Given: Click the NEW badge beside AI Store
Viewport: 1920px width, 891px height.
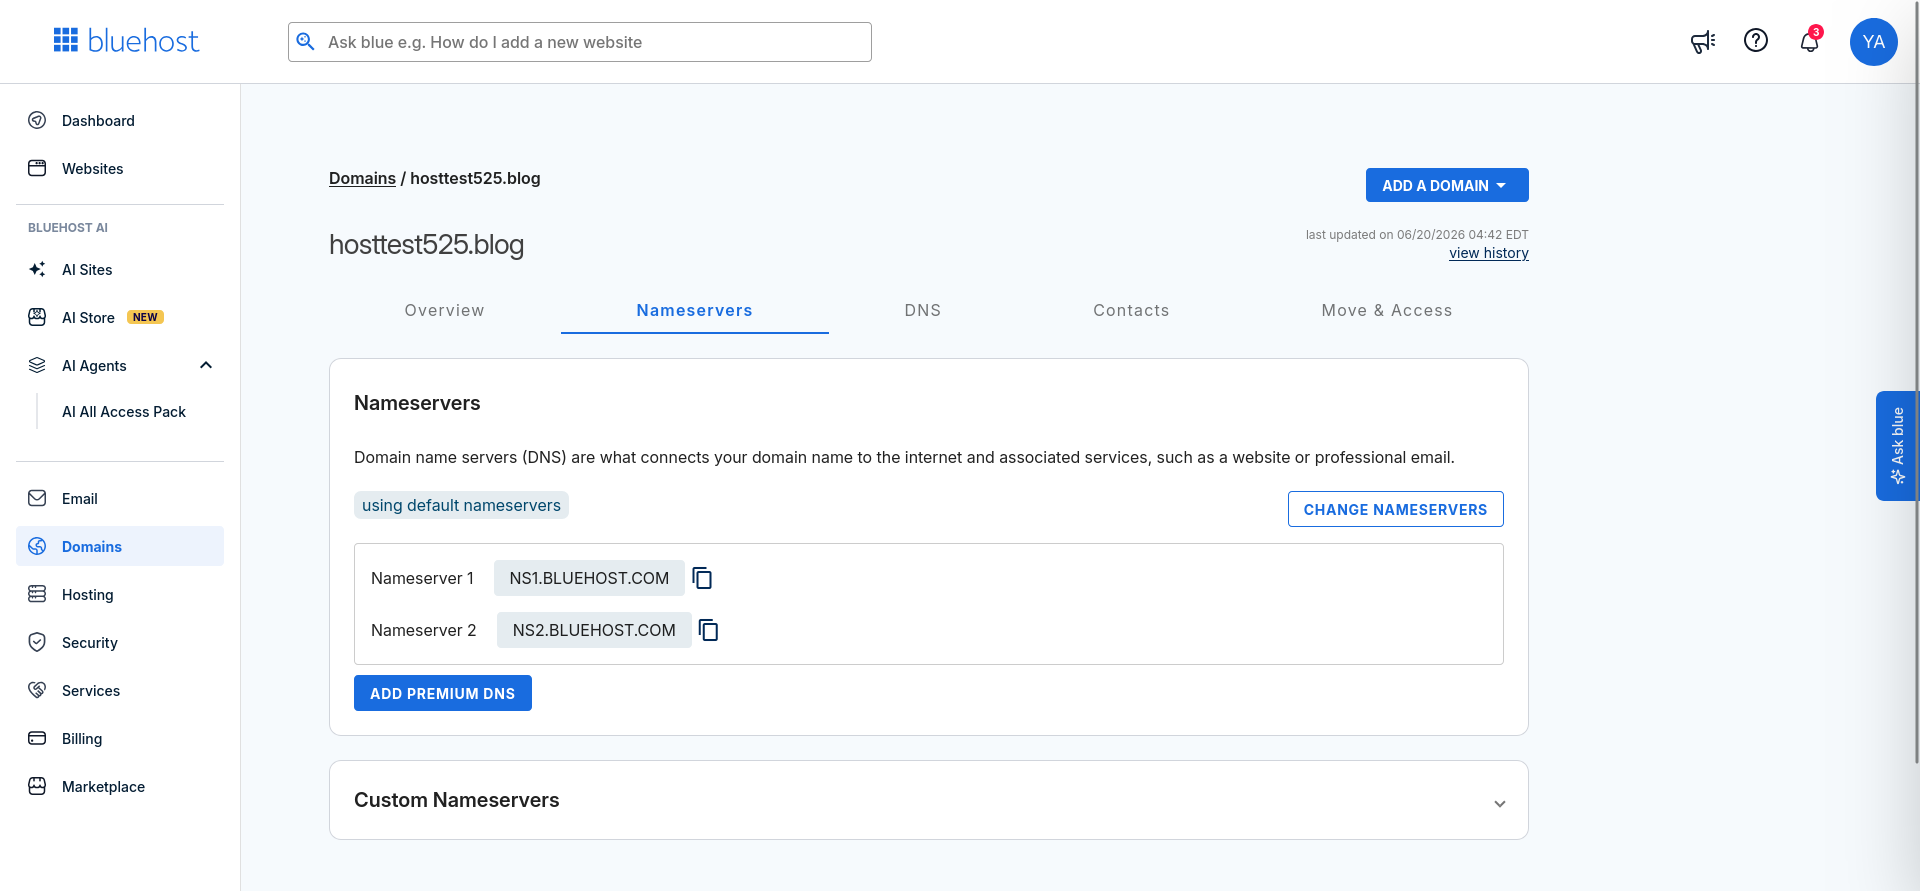Looking at the screenshot, I should (x=145, y=317).
